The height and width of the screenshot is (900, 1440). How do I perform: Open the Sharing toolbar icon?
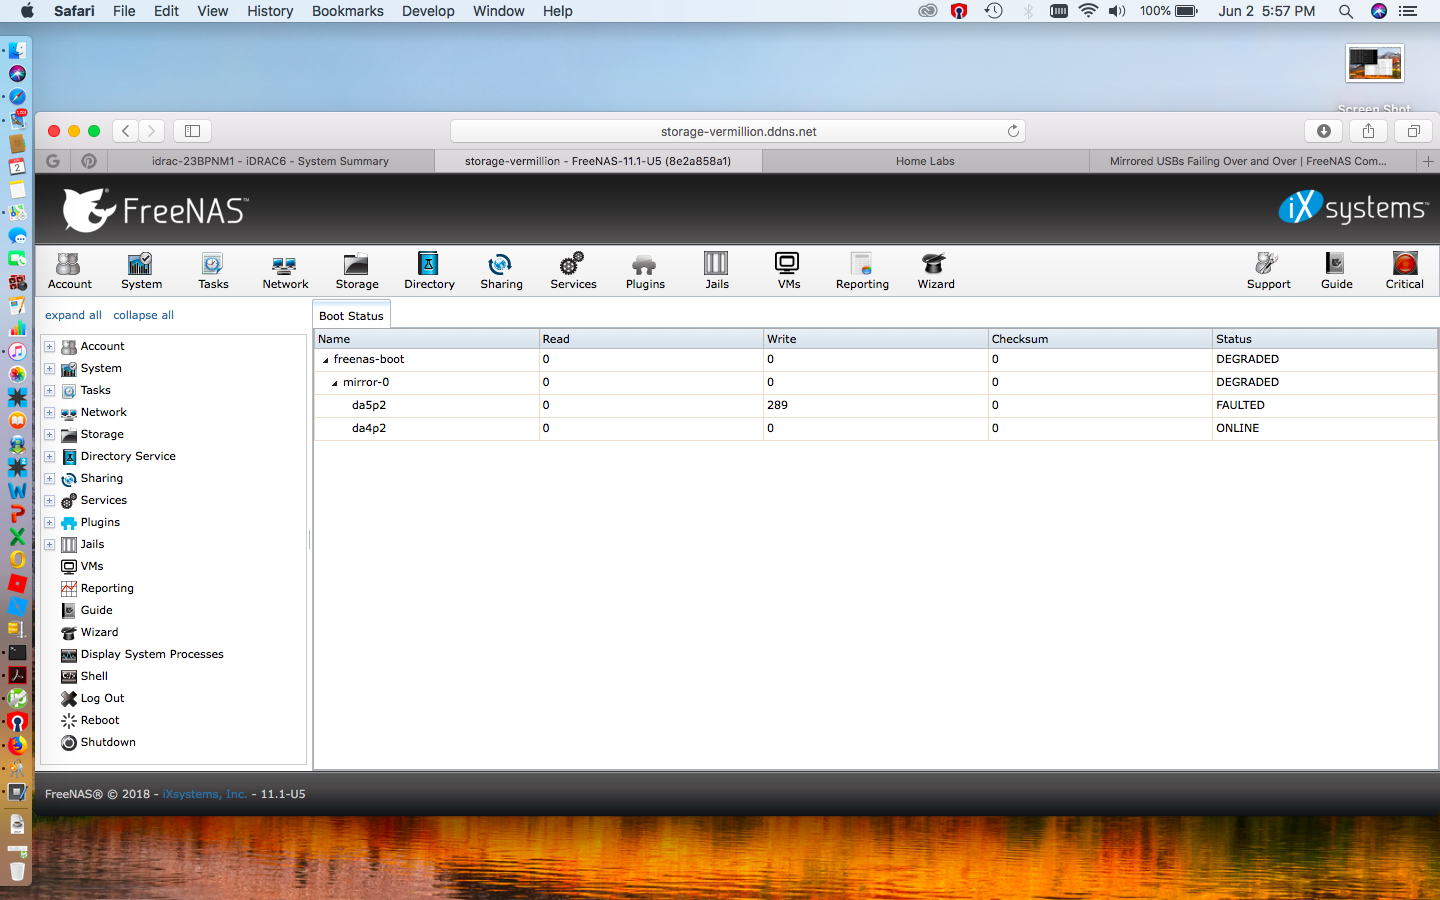[x=501, y=271]
